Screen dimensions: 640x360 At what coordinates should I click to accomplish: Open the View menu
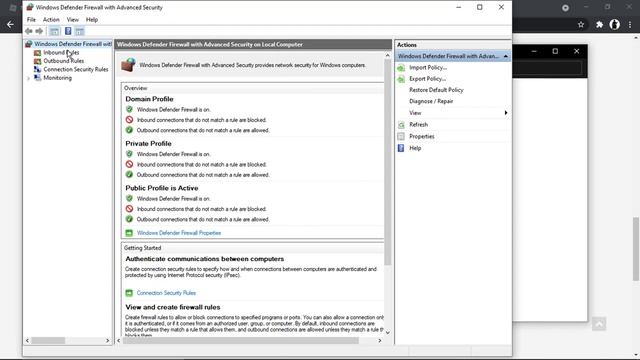coord(73,20)
